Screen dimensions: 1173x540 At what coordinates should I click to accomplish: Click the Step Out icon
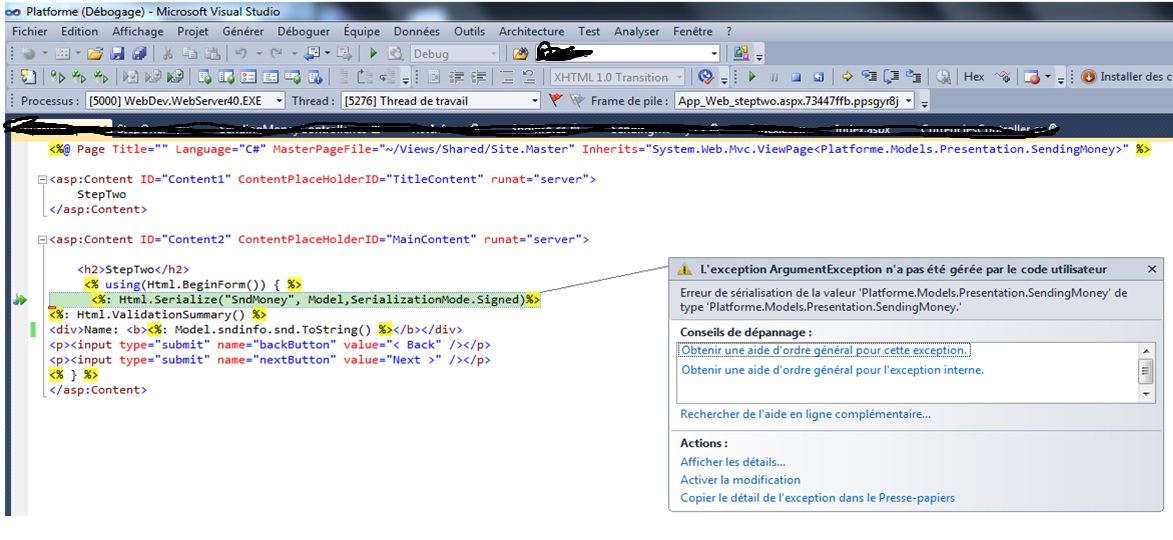pos(913,76)
